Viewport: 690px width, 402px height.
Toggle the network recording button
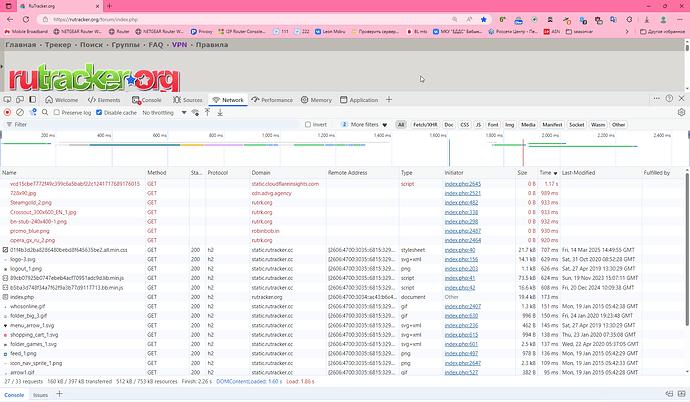(7, 113)
